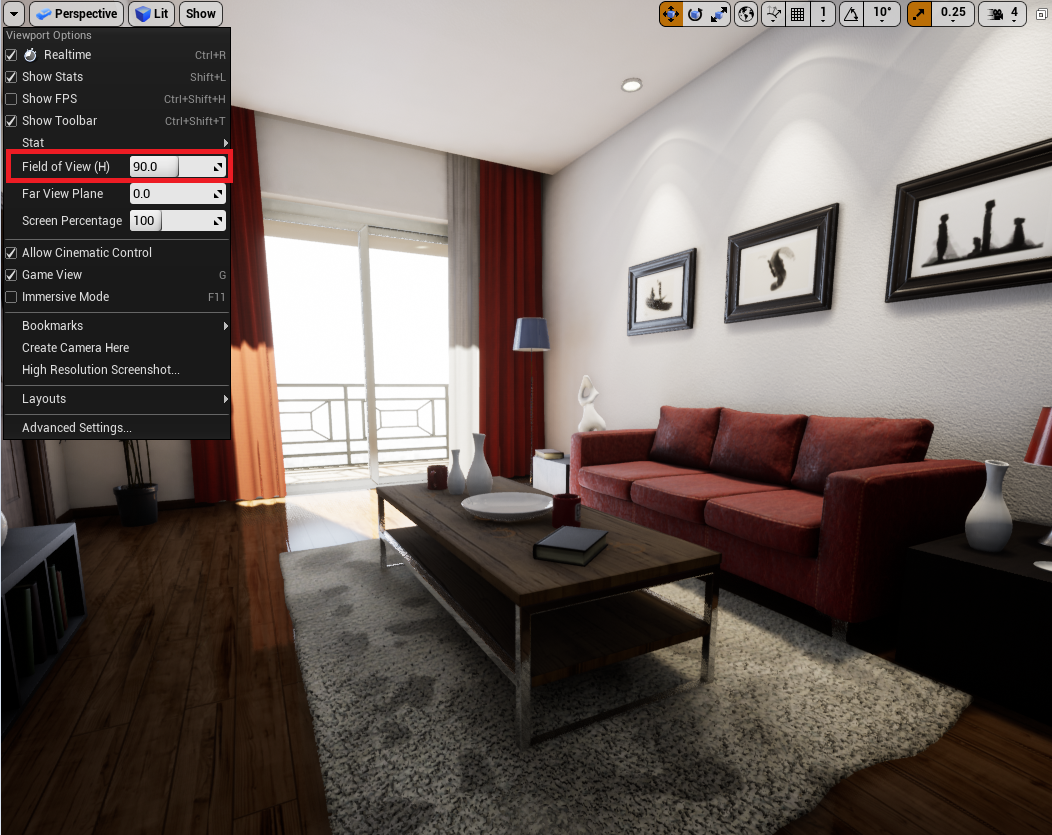Enable the Immersive Mode checkbox
Screen dimensions: 1052x835
coord(11,297)
